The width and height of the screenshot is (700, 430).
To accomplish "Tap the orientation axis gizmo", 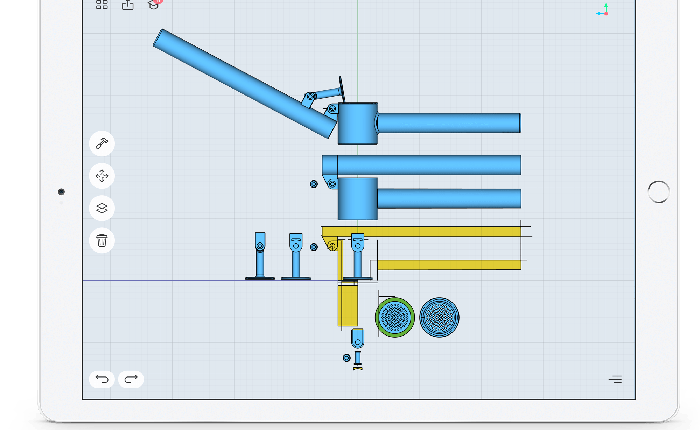I will point(603,10).
